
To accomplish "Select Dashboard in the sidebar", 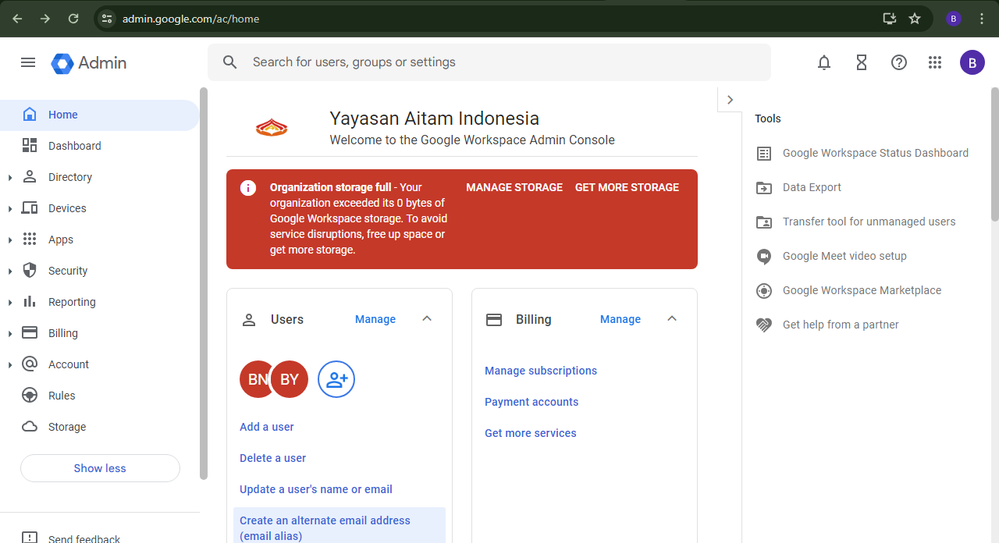I will [x=100, y=146].
